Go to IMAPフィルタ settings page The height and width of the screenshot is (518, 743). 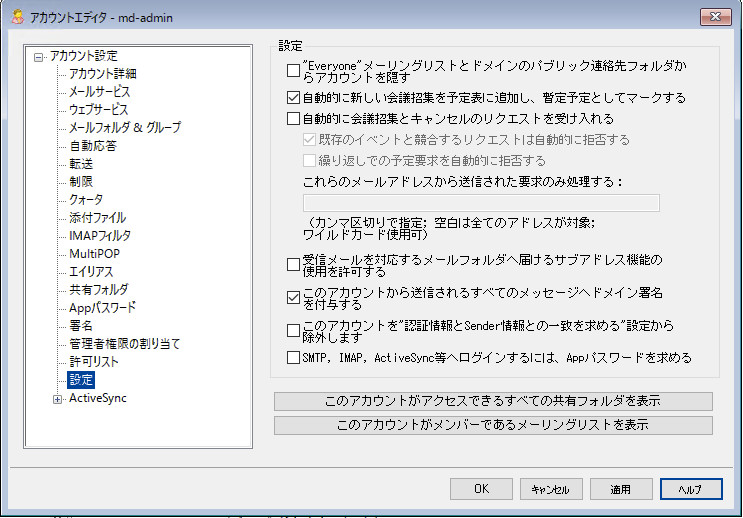(99, 236)
